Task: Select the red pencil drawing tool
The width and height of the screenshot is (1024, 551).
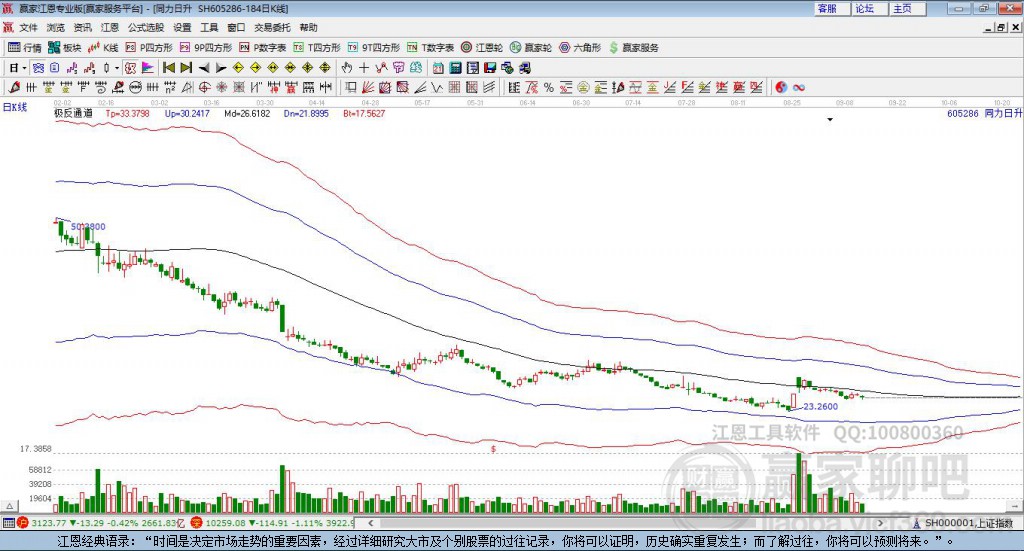Action: [x=14, y=87]
